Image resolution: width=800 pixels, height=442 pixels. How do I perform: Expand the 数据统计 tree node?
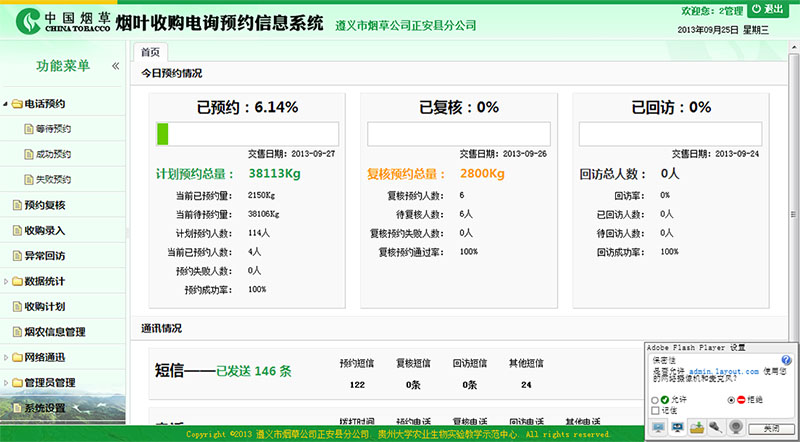pyautogui.click(x=5, y=281)
